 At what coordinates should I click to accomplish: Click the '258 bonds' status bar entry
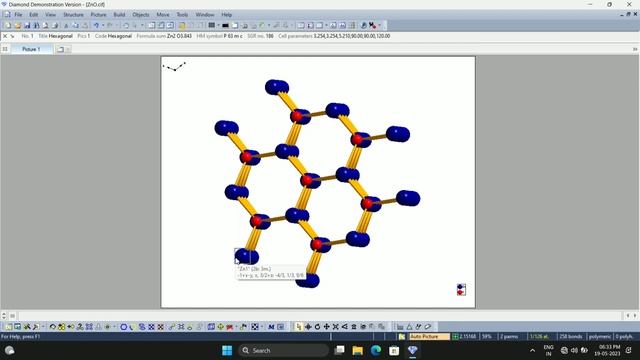pyautogui.click(x=571, y=337)
